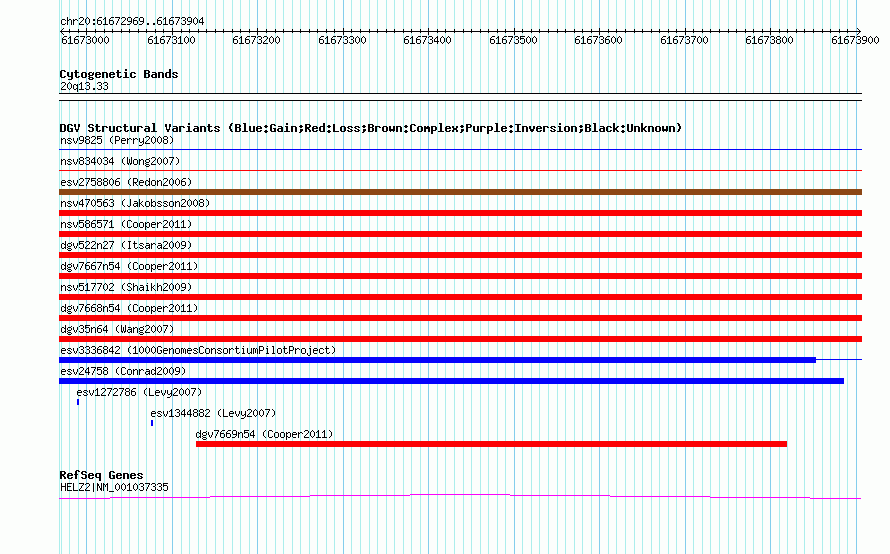Screen dimensions: 890x554
Task: Click the esv1272786 (Levy2007) label
Action: coord(139,392)
